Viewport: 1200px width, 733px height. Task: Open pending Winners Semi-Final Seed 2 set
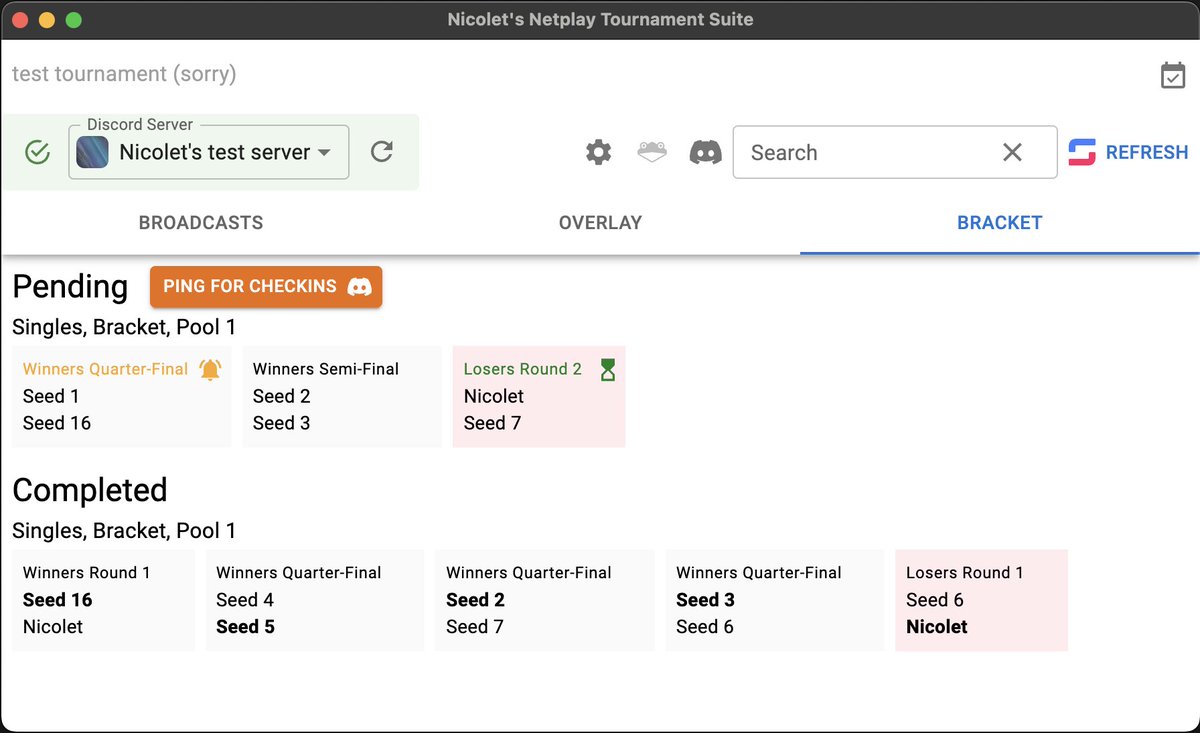[342, 396]
